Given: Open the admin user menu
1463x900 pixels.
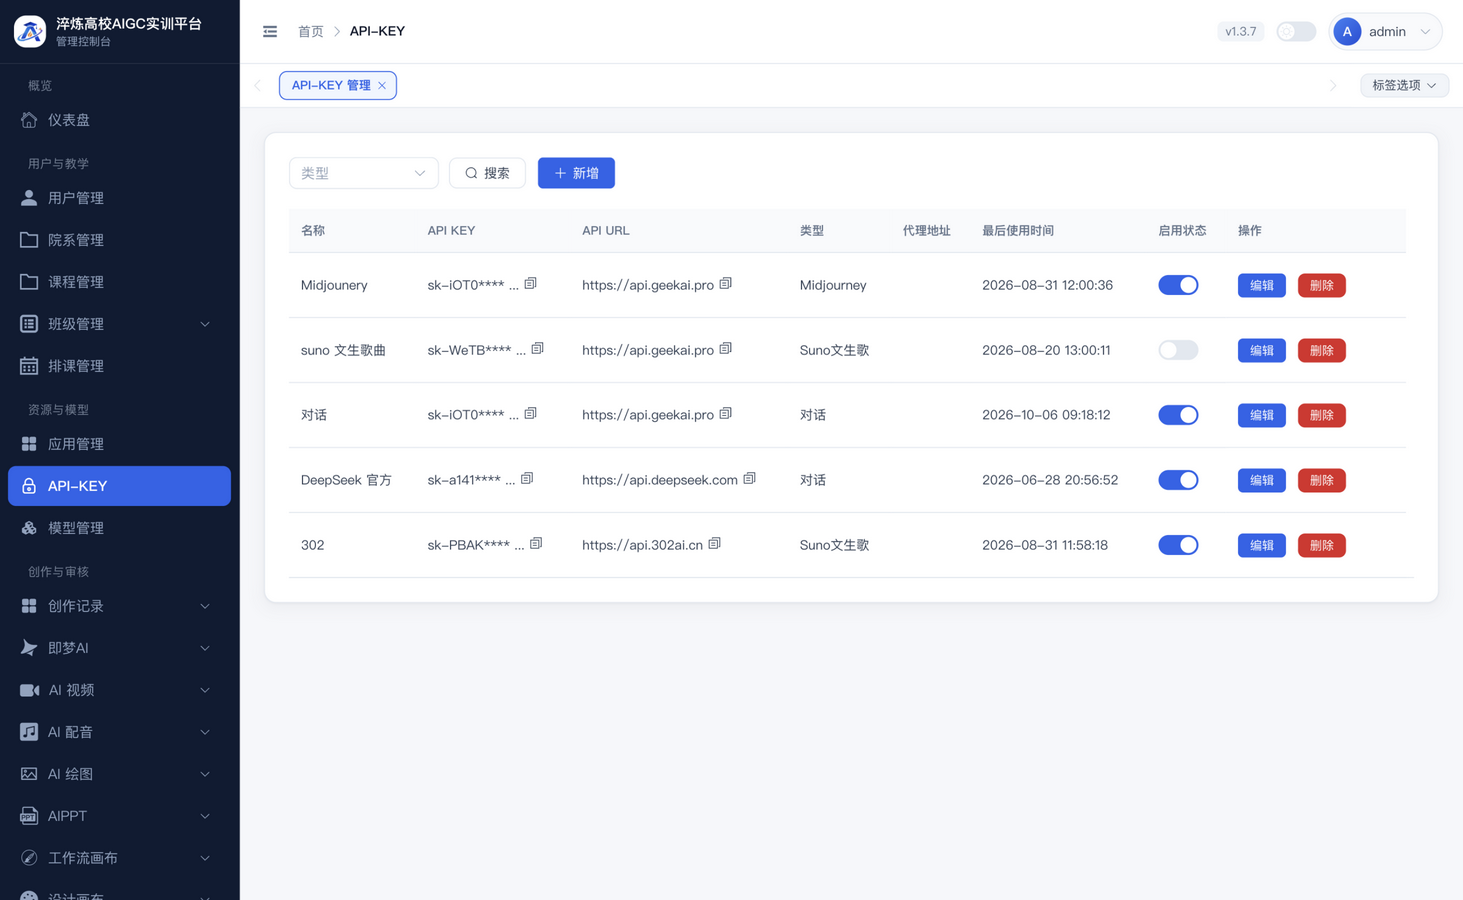Looking at the screenshot, I should tap(1386, 32).
